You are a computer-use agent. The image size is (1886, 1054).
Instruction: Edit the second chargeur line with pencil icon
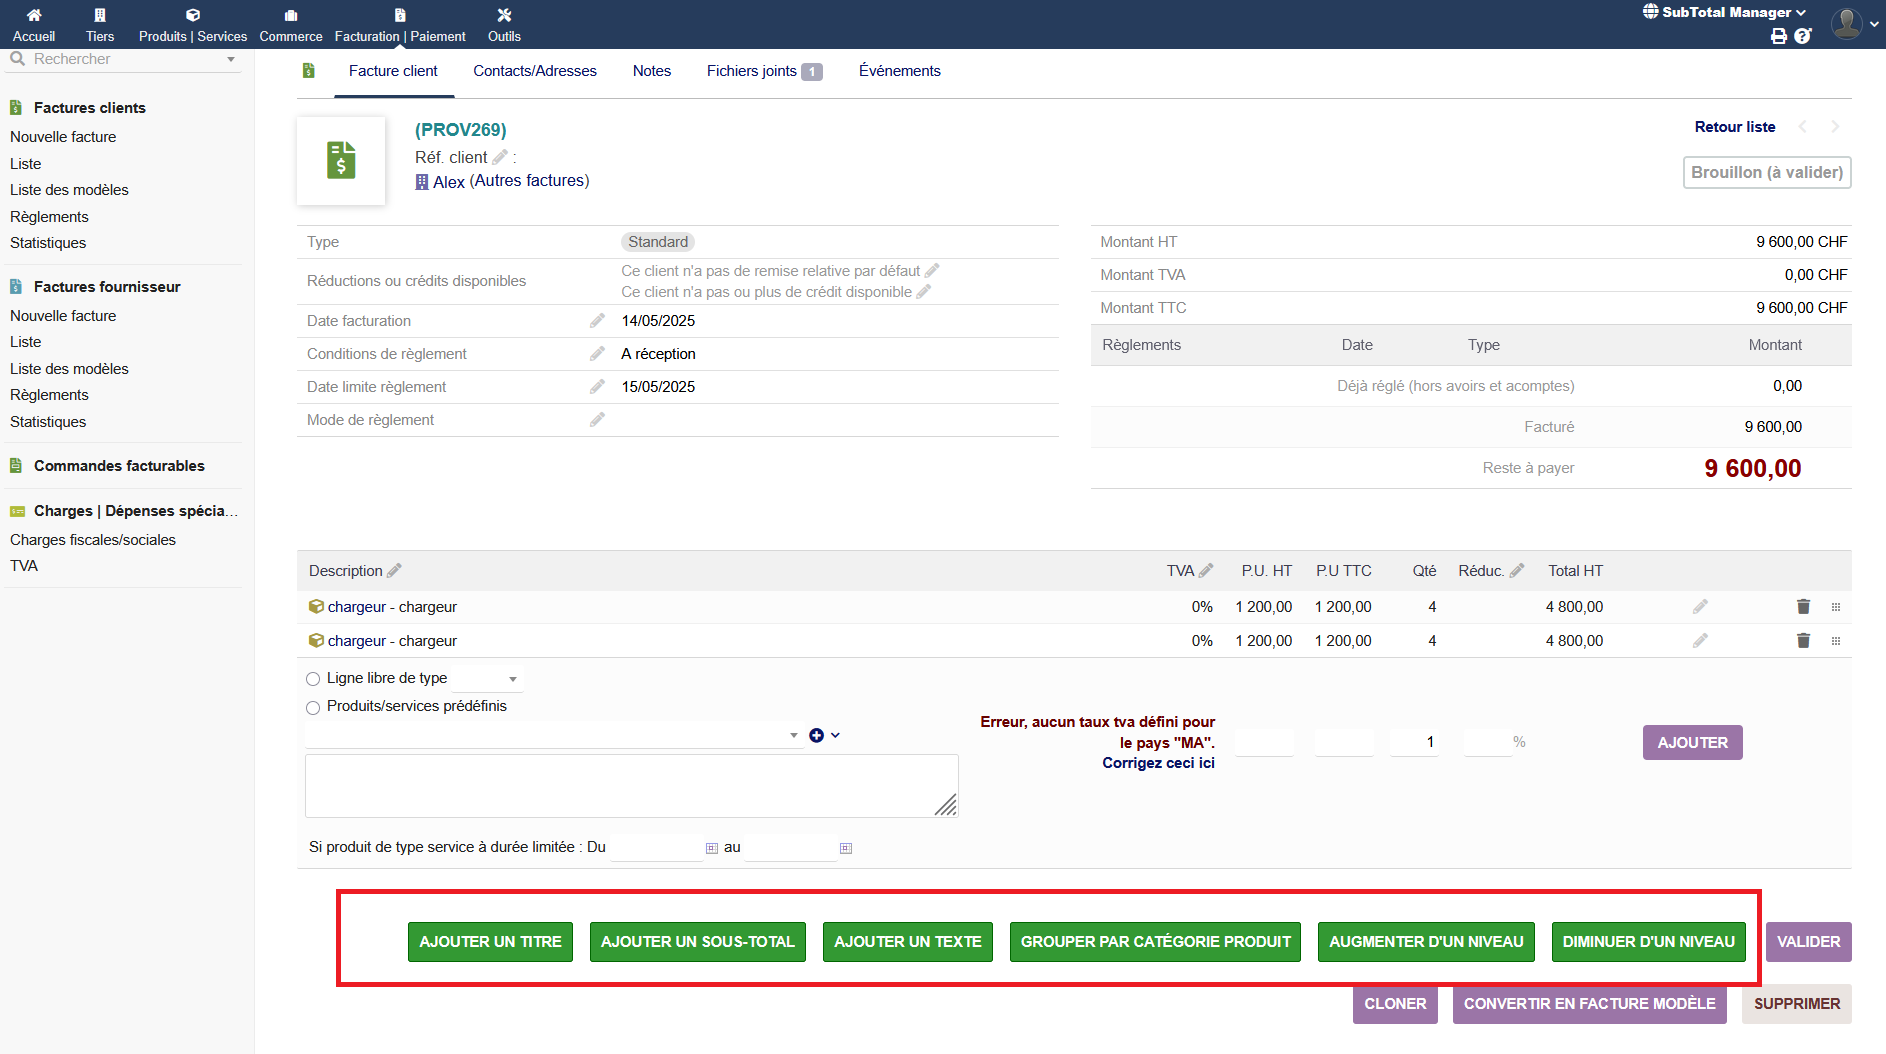(x=1700, y=641)
